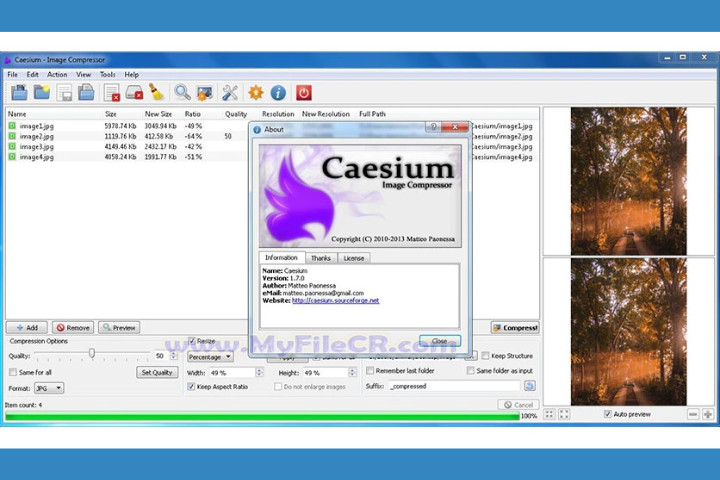Click the Open List toolbar icon

coord(86,93)
